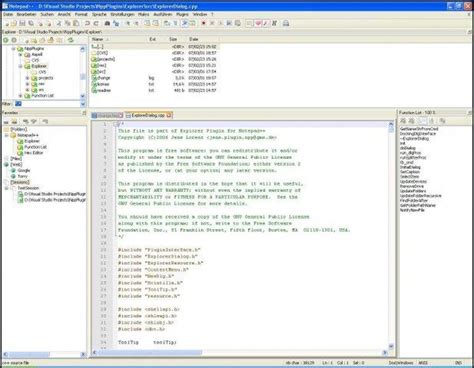The height and width of the screenshot is (368, 474).
Task: Collapse the Explorer folder node in tree
Action: (20, 66)
